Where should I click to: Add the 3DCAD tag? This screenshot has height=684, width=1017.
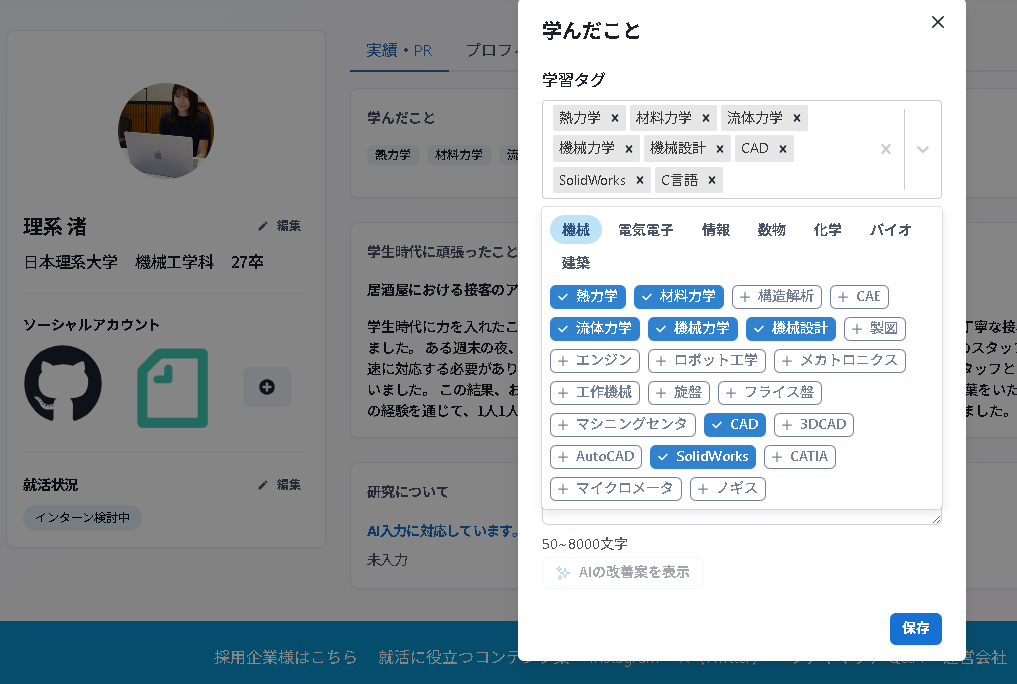tap(813, 425)
